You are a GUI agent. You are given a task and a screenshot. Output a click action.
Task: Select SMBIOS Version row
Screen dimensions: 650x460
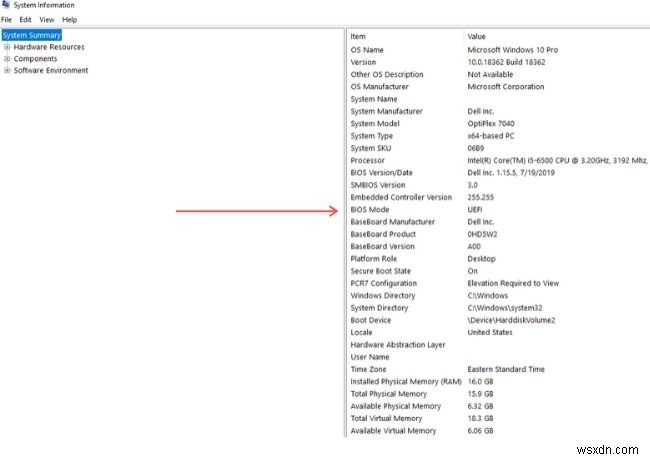[x=378, y=185]
